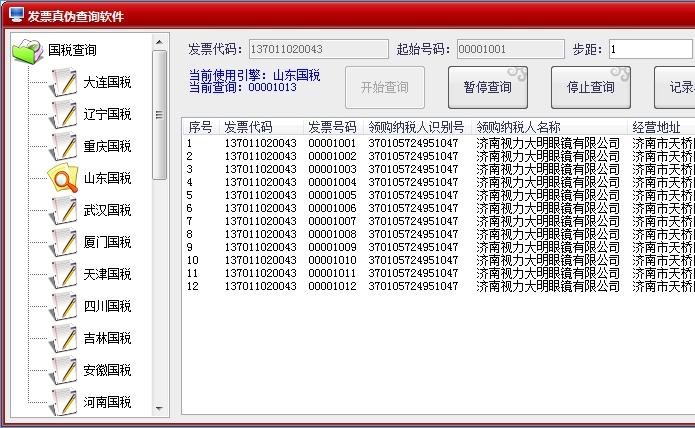Select the 厦门国税 tree entry label
This screenshot has width=695, height=428.
pyautogui.click(x=107, y=242)
